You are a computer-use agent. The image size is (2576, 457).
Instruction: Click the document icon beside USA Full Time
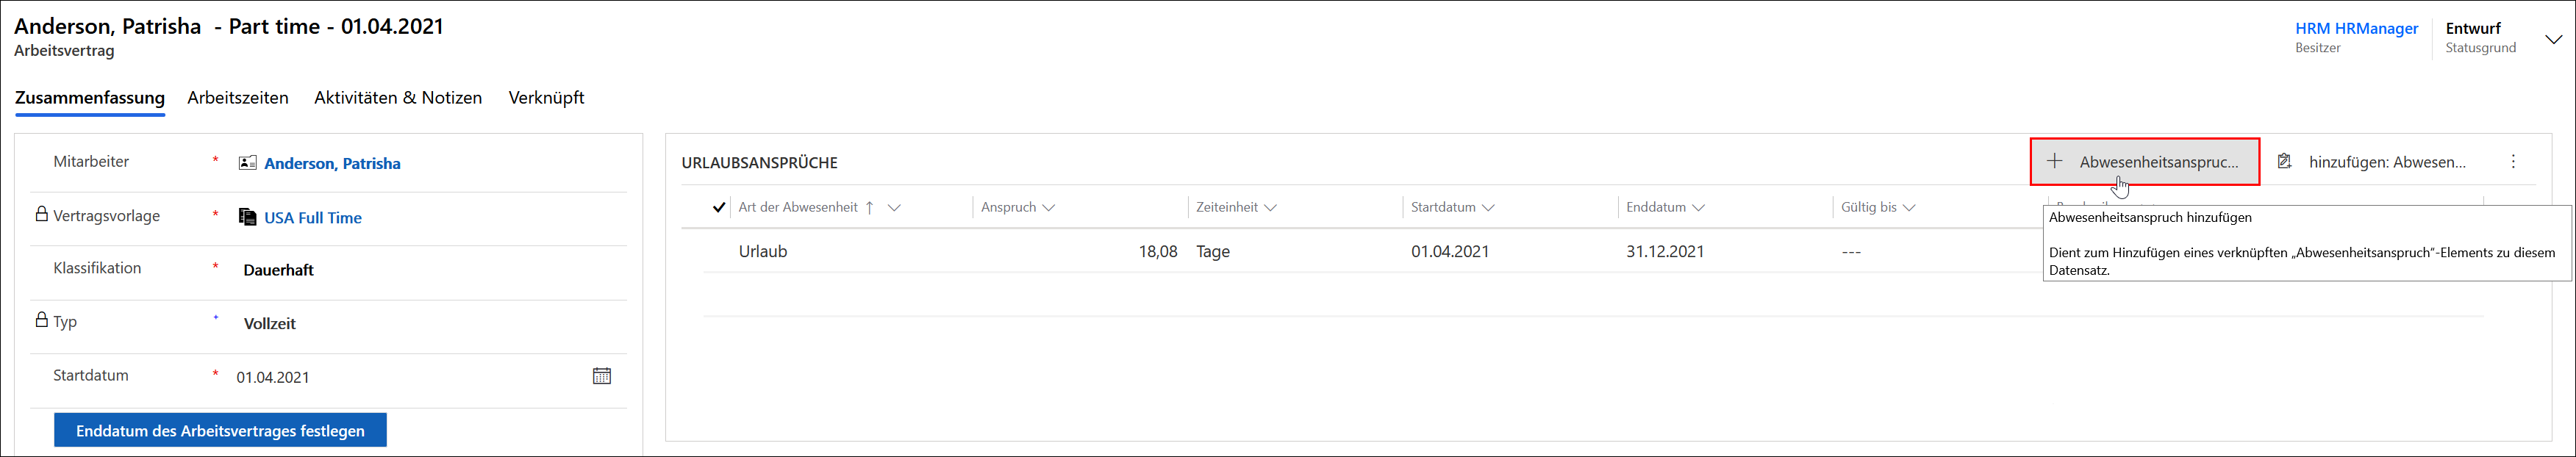[x=248, y=217]
